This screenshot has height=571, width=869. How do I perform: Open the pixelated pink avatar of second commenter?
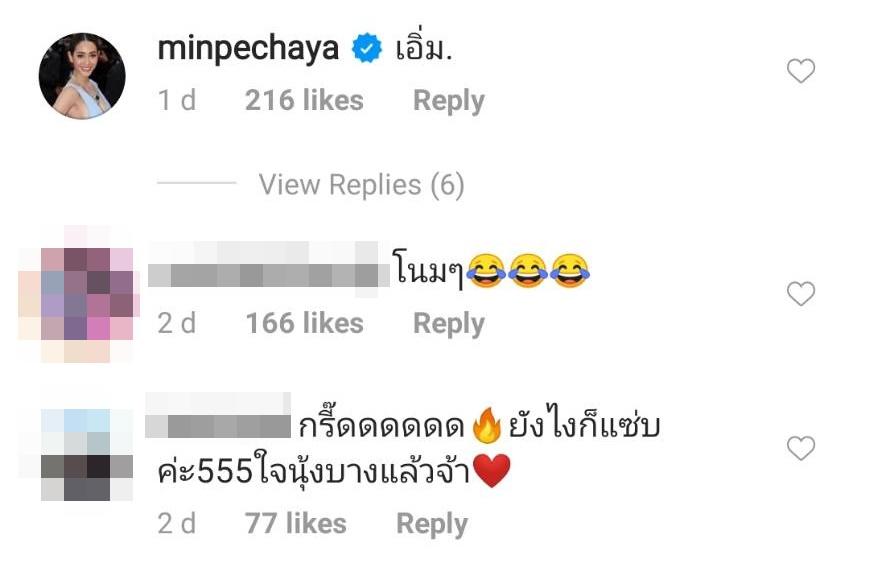tap(79, 294)
